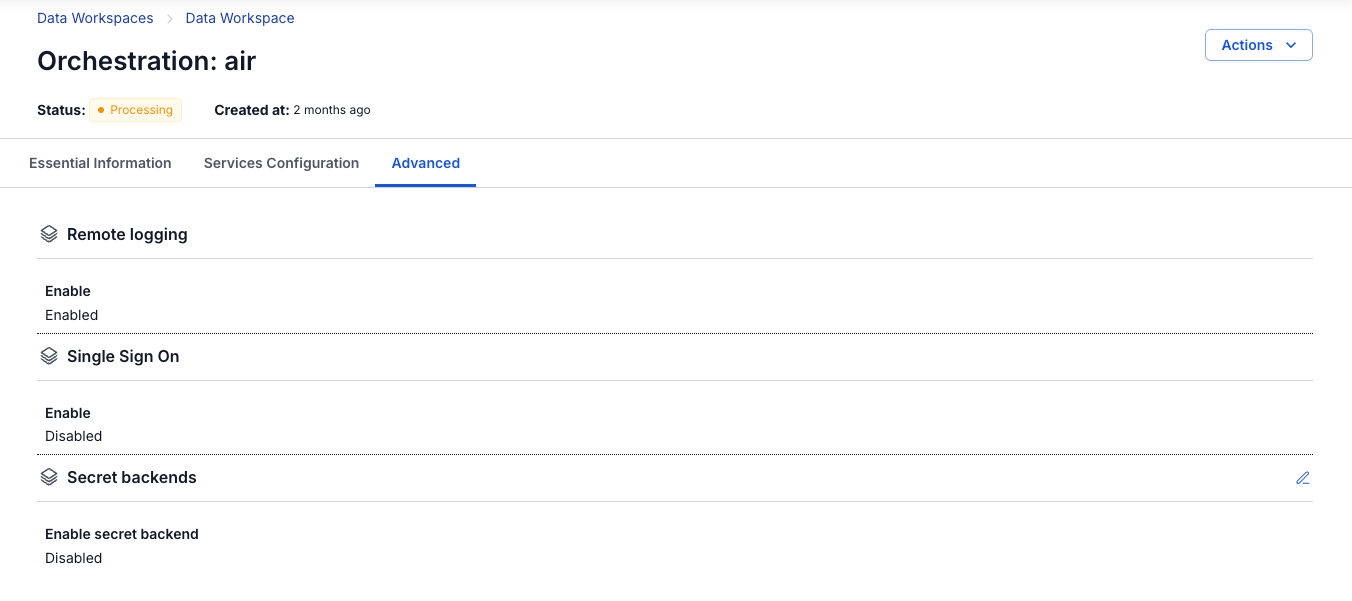This screenshot has width=1352, height=601.
Task: Click the orange Processing status dot
Action: tap(101, 110)
